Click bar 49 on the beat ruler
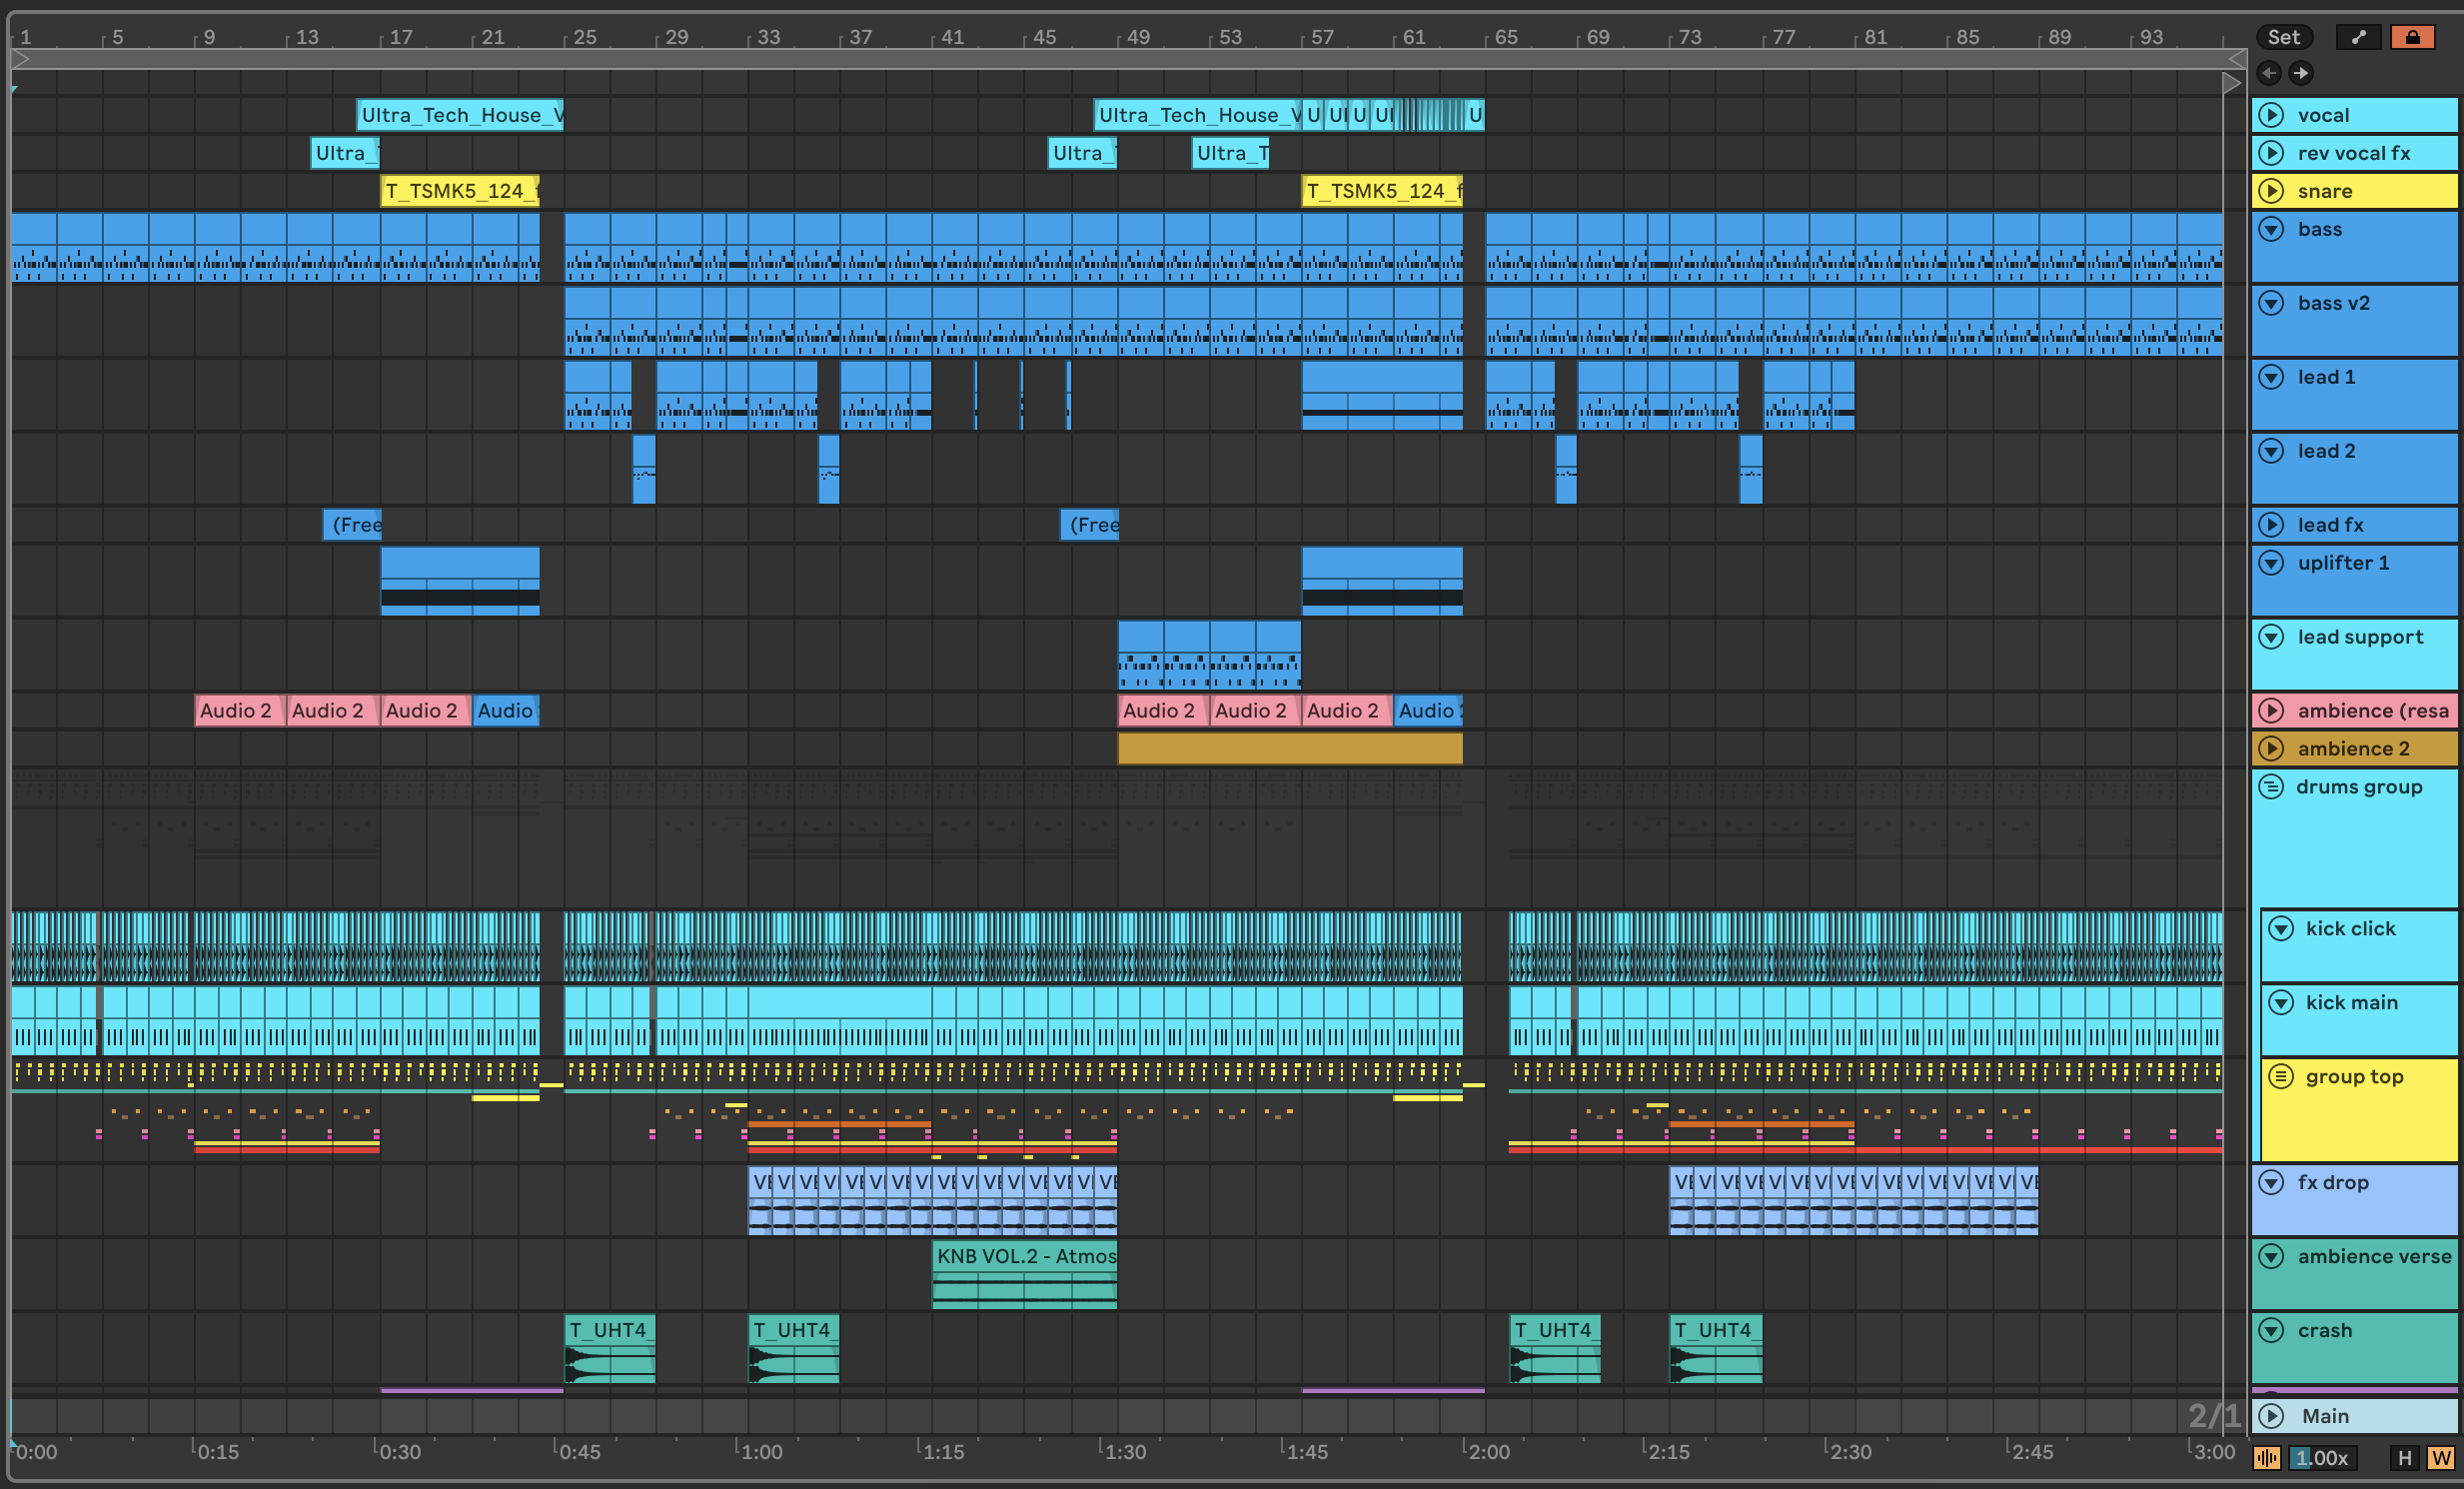This screenshot has height=1489, width=2464. (x=1137, y=37)
